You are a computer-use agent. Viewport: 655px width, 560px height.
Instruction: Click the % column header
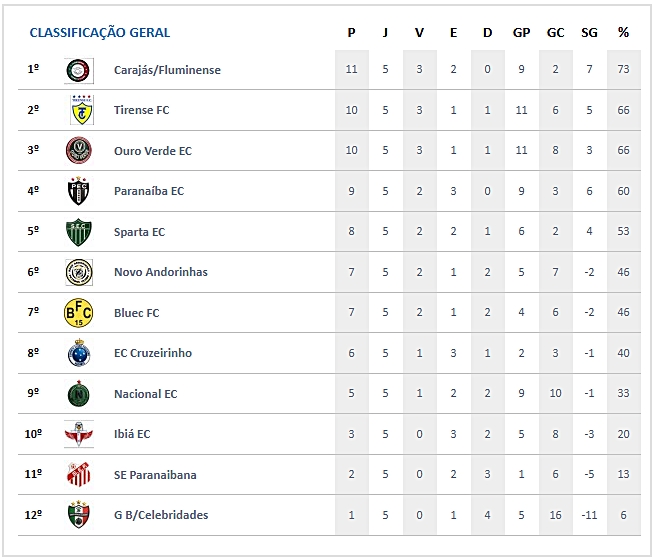click(623, 32)
